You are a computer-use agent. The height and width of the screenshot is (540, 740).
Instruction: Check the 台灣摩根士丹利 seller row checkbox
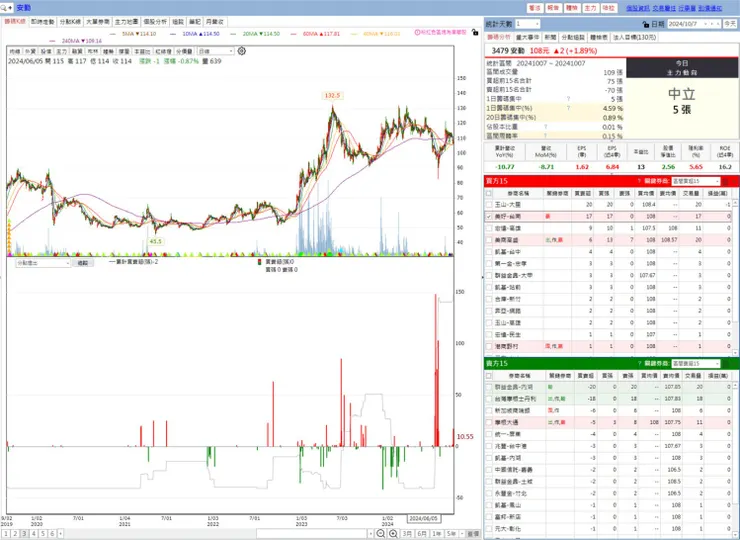[x=489, y=399]
